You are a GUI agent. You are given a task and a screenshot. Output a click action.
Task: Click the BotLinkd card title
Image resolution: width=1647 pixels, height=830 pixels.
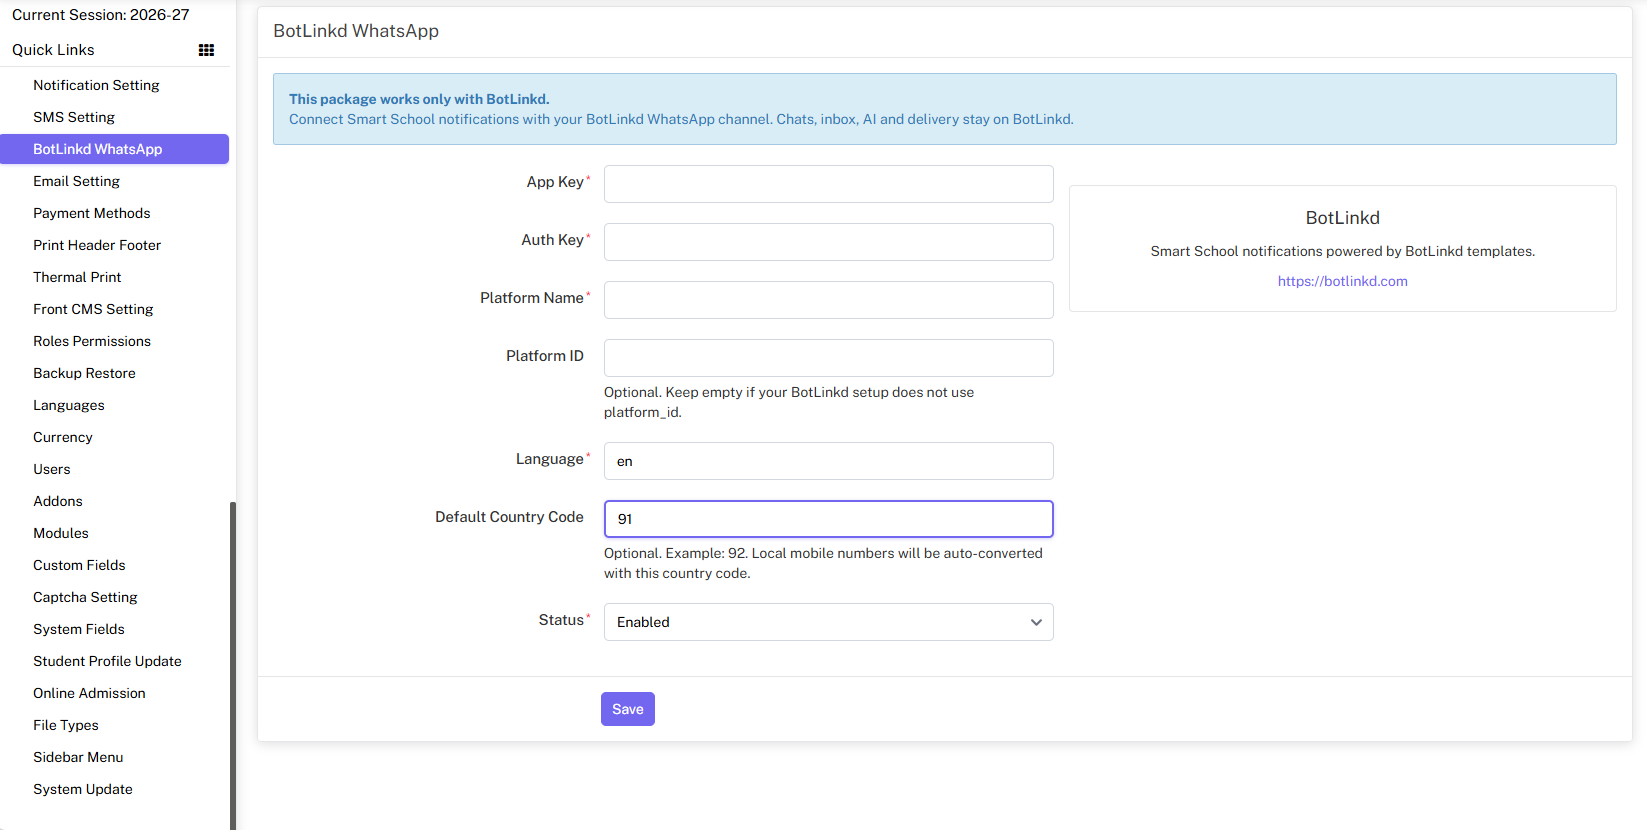tap(1342, 218)
